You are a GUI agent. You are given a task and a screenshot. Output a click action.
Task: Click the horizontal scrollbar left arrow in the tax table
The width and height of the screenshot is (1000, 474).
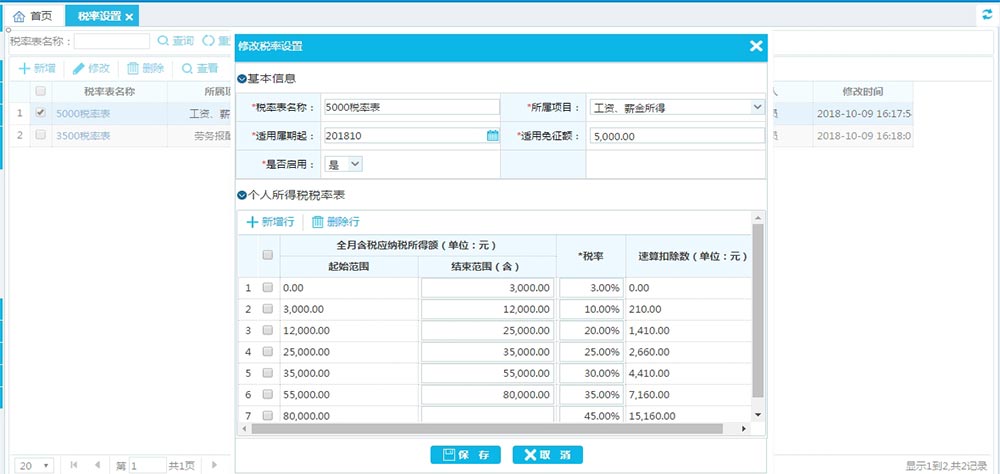(244, 429)
